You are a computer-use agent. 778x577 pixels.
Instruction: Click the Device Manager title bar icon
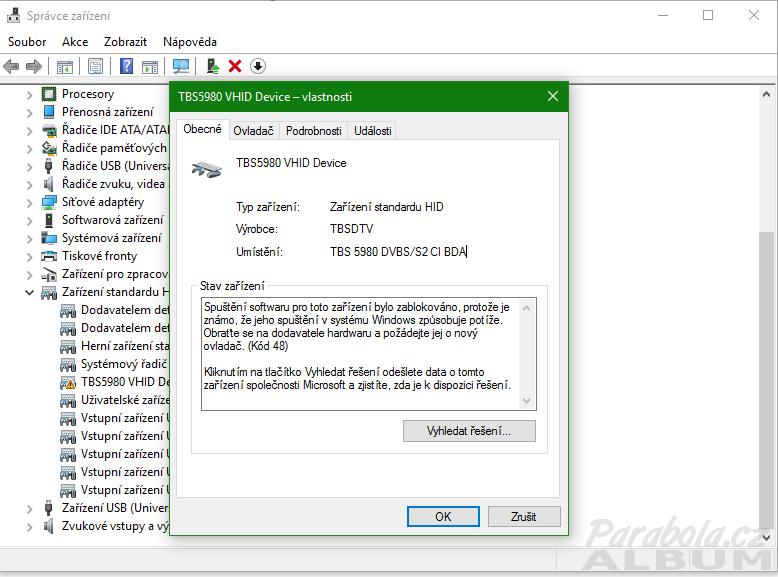13,15
